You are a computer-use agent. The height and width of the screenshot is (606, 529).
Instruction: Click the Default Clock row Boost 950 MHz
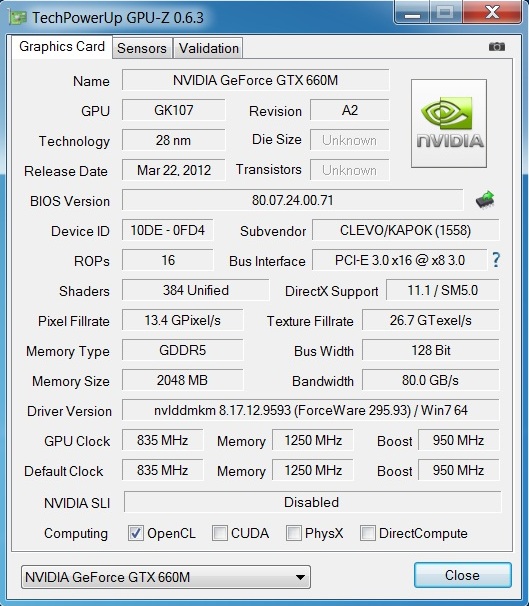click(x=458, y=470)
